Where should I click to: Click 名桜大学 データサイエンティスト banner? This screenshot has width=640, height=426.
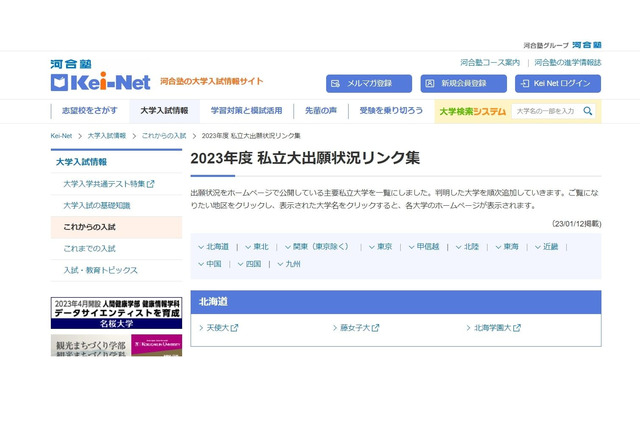click(x=116, y=313)
